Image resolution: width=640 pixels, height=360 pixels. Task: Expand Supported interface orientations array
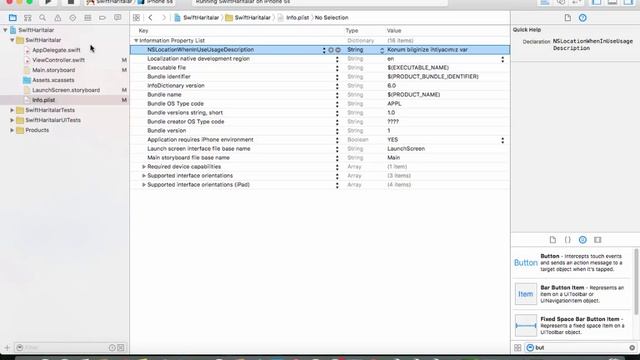[x=144, y=176]
